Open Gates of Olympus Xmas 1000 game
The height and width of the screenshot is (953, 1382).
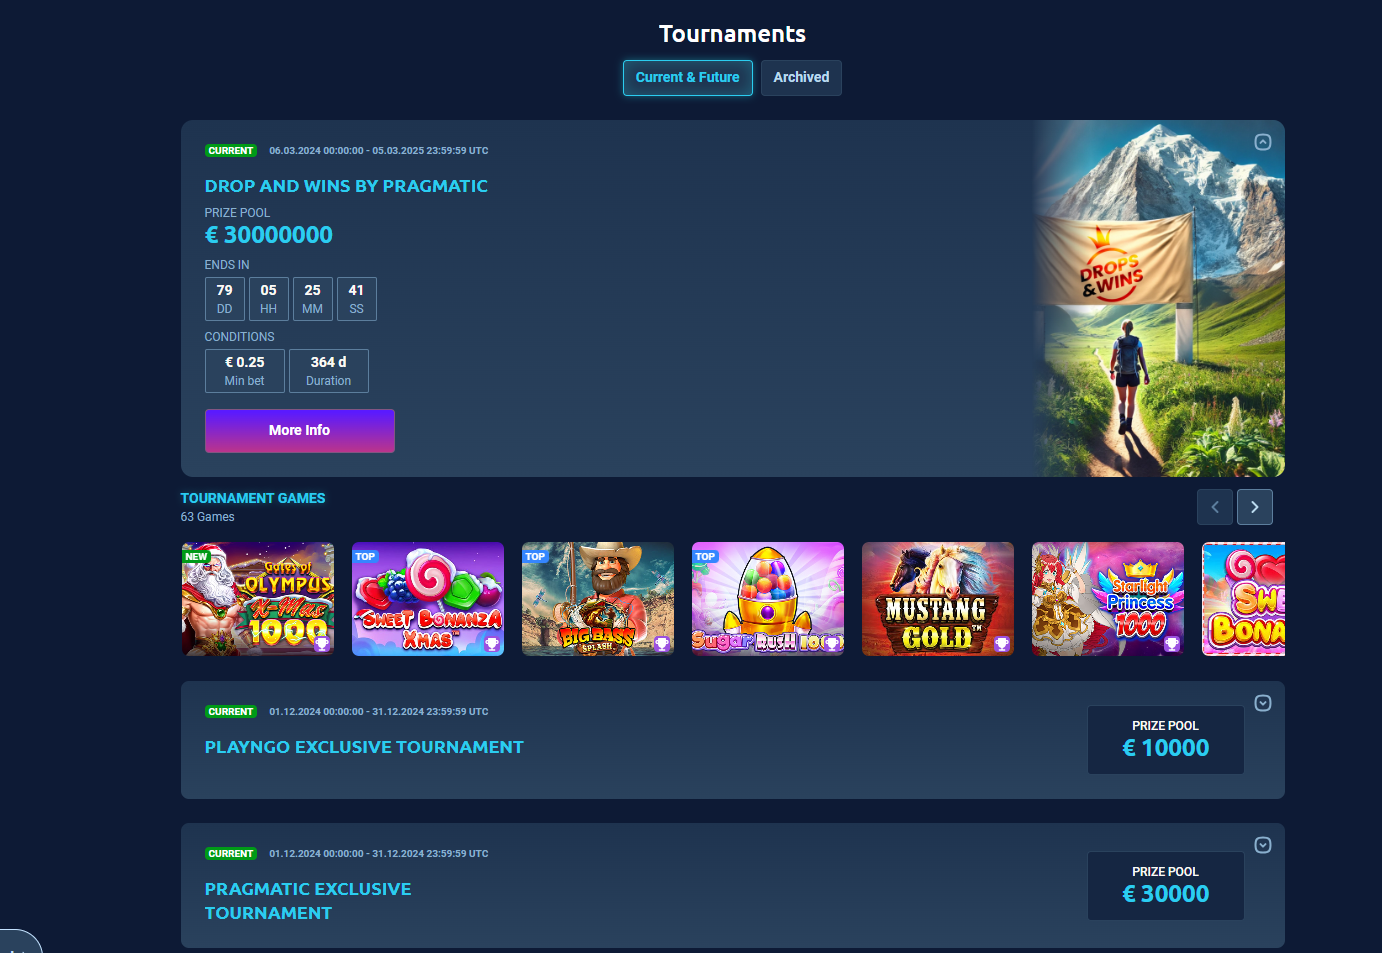point(258,599)
